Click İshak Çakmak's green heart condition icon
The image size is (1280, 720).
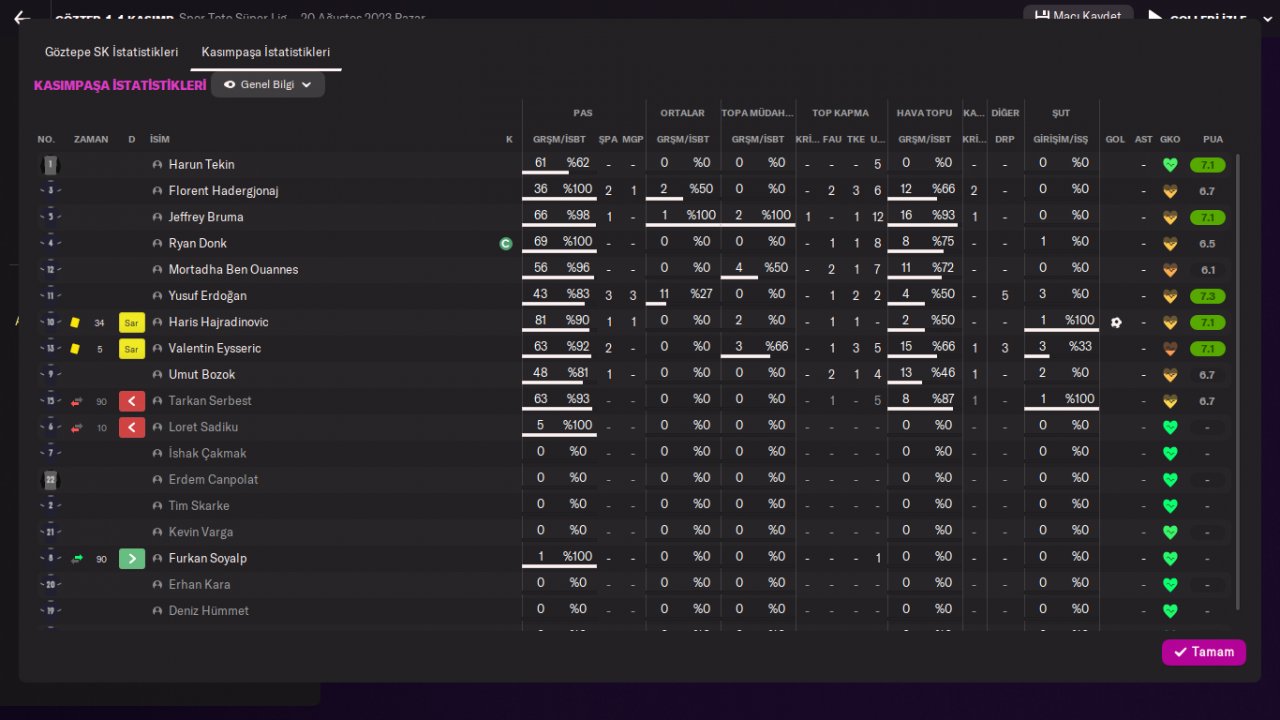tap(1170, 453)
